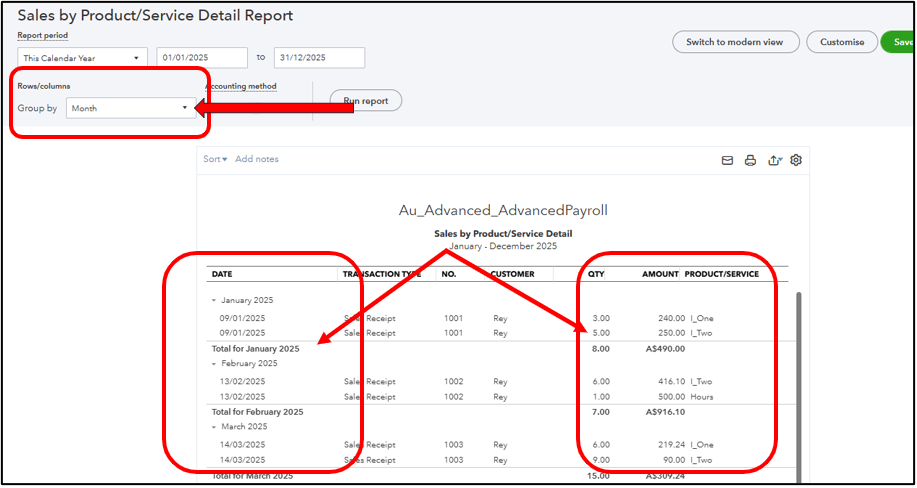Screen dimensions: 917x488
Task: Click the DATE column header
Action: click(x=222, y=274)
